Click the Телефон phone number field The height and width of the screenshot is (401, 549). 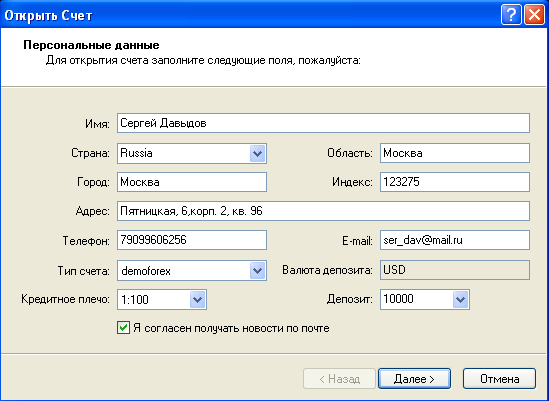pyautogui.click(x=192, y=240)
